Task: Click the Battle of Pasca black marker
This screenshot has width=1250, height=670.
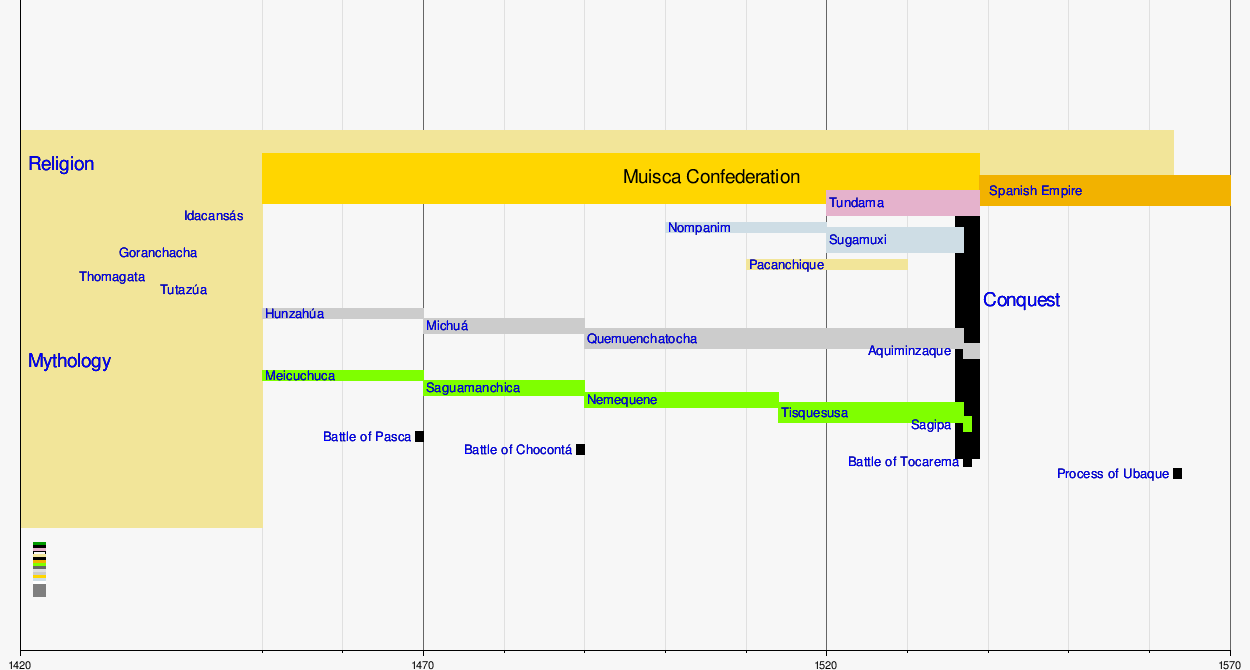Action: point(419,437)
